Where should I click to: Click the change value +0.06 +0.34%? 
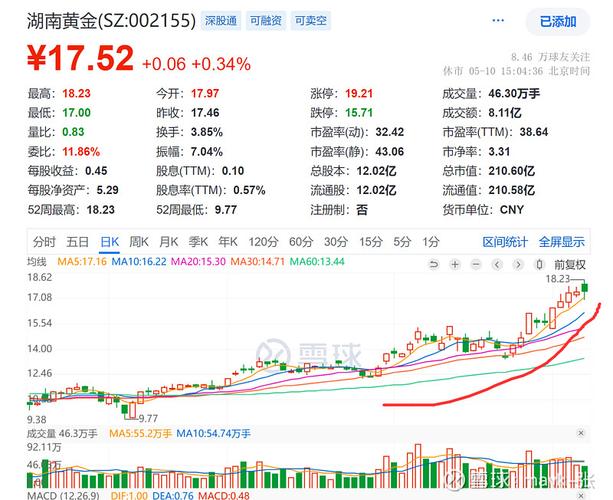point(196,64)
